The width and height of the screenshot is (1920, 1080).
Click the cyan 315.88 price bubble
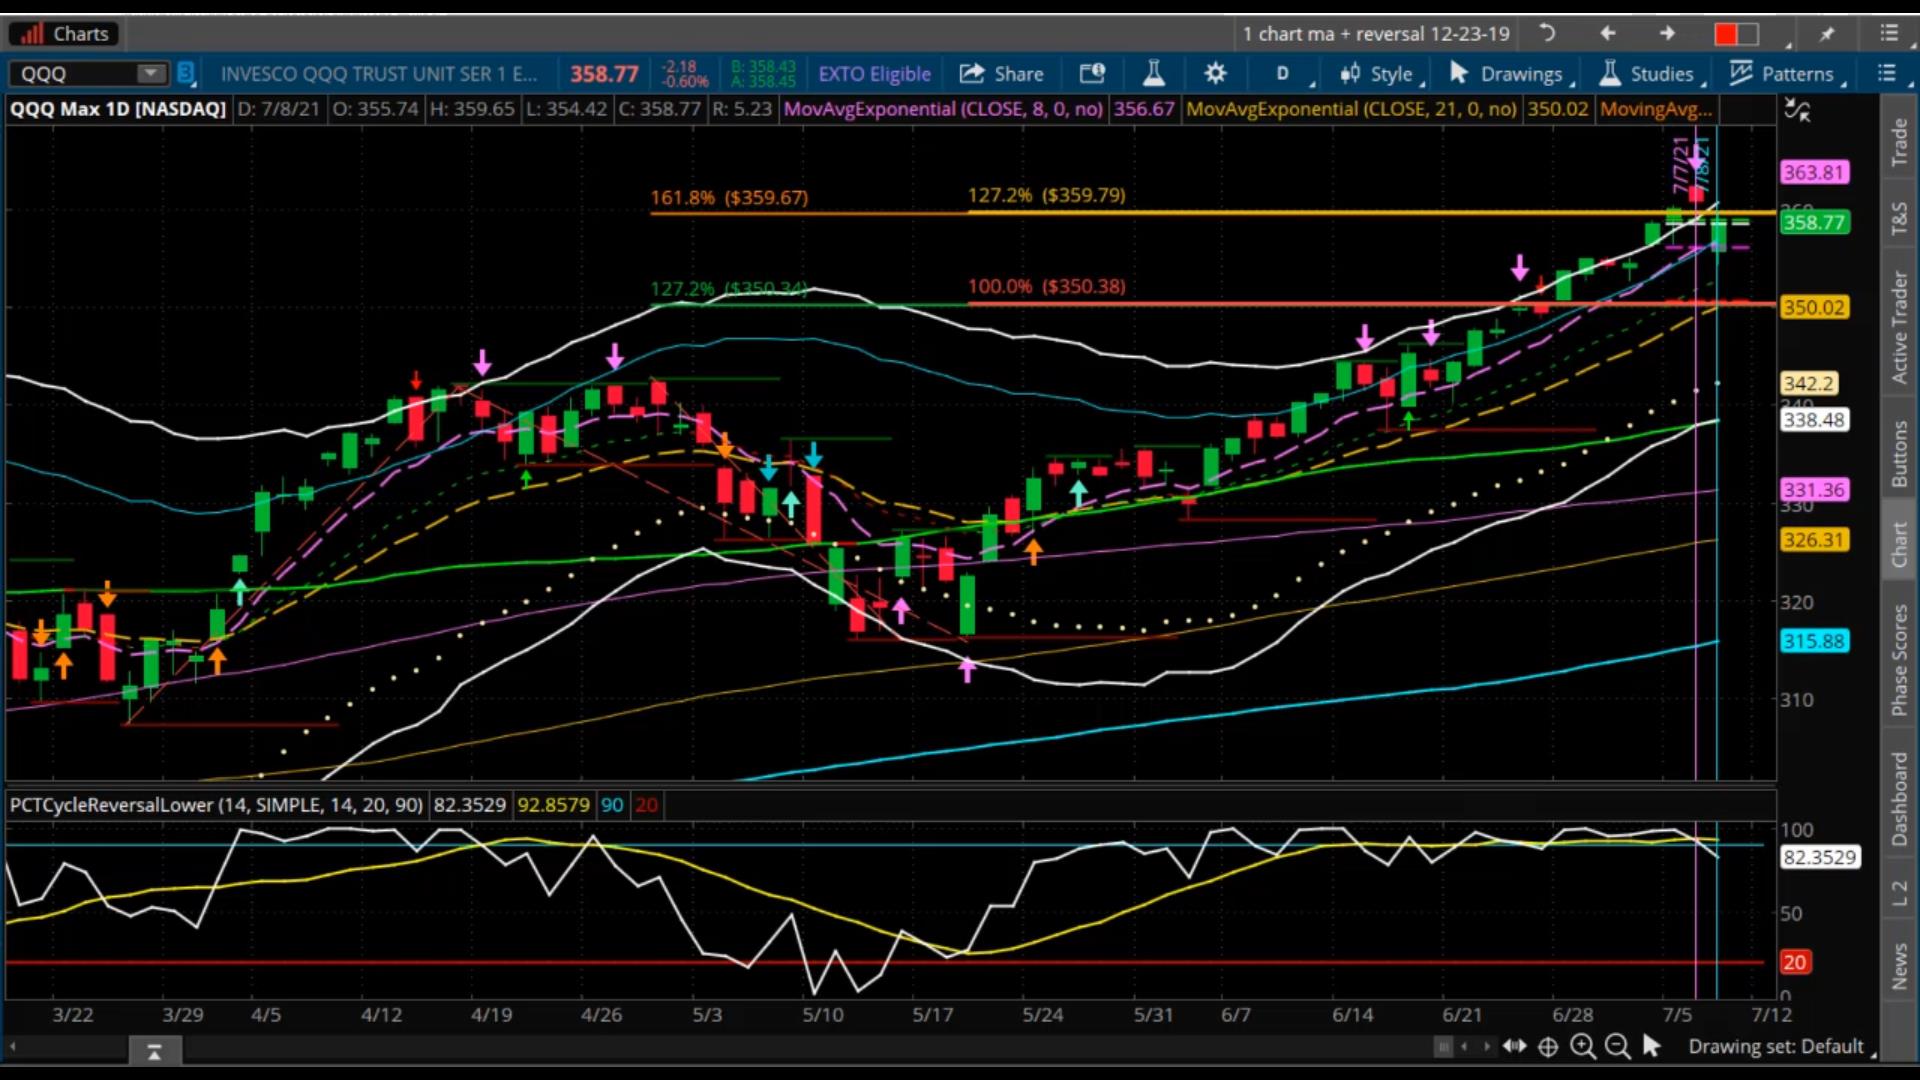click(x=1814, y=641)
